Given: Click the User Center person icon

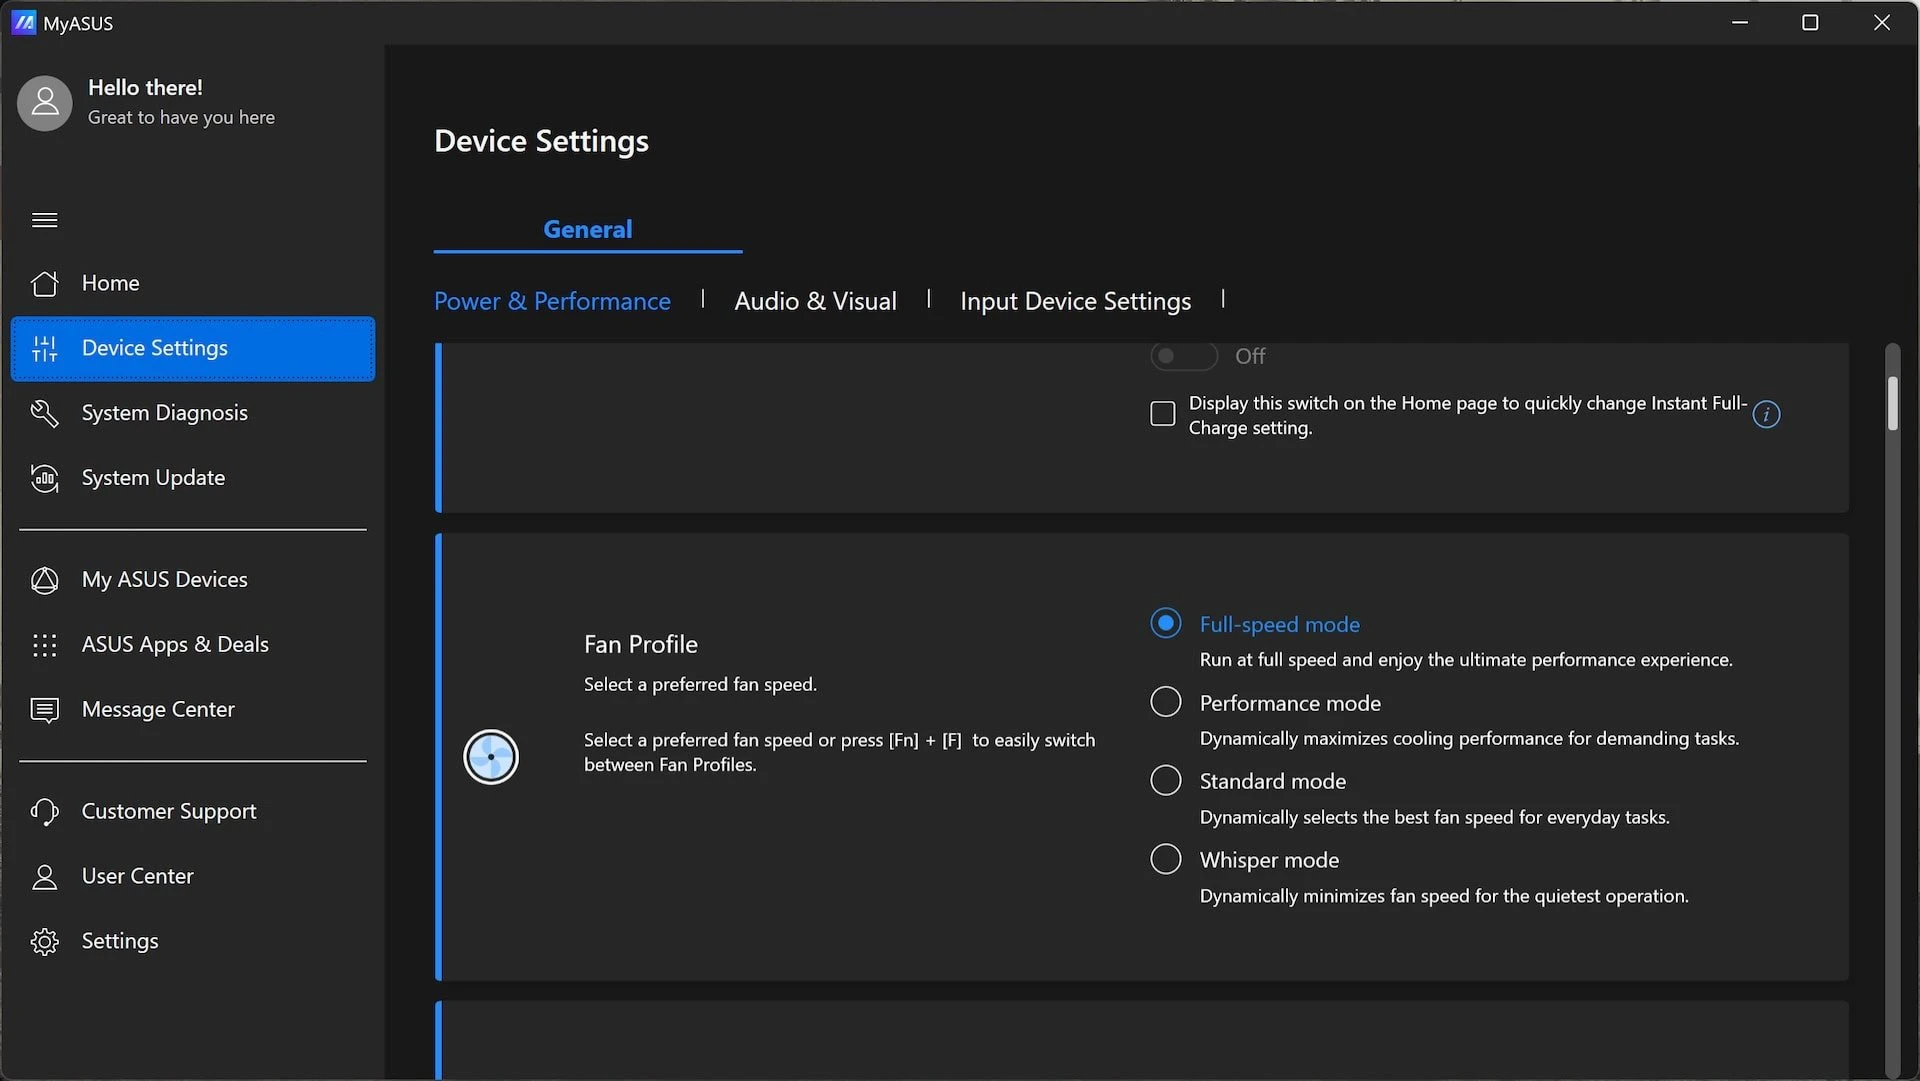Looking at the screenshot, I should [x=45, y=877].
